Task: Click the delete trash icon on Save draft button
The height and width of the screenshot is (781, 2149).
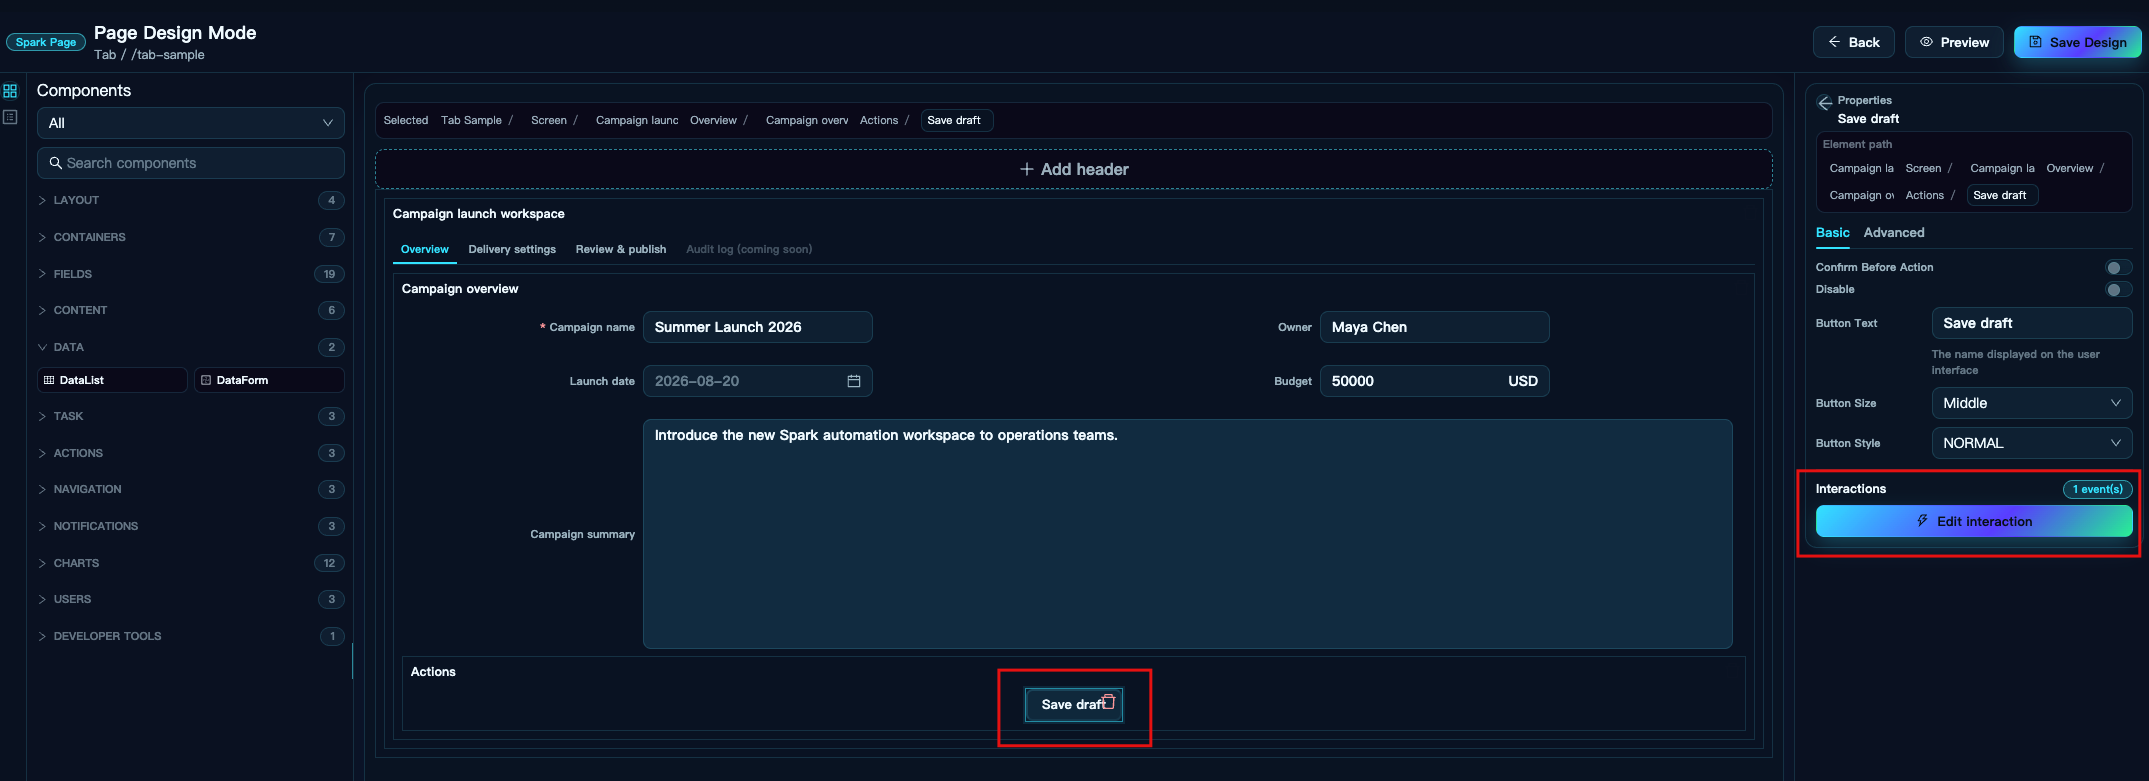Action: 1108,701
